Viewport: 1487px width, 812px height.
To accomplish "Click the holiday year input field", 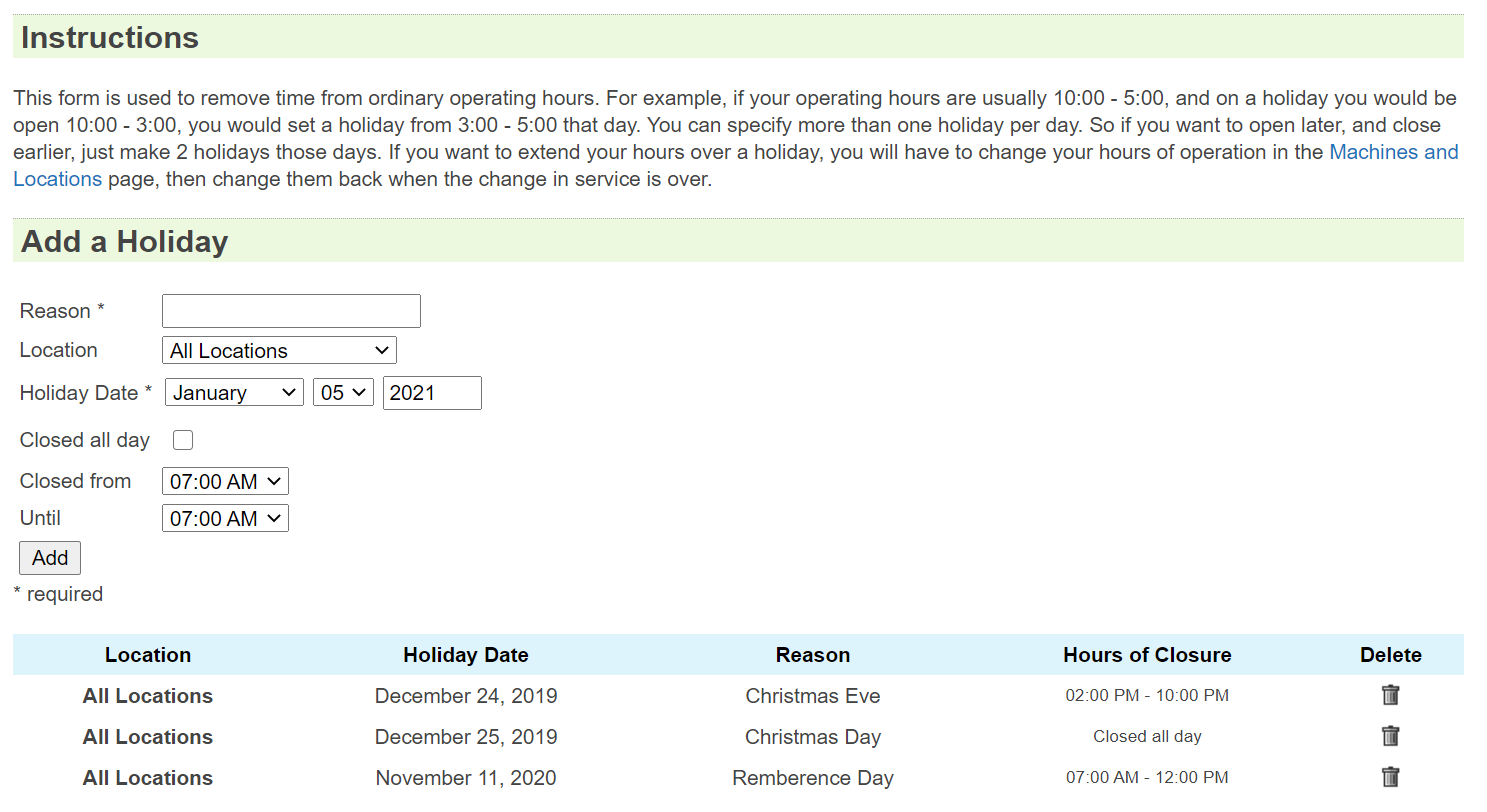I will (432, 393).
